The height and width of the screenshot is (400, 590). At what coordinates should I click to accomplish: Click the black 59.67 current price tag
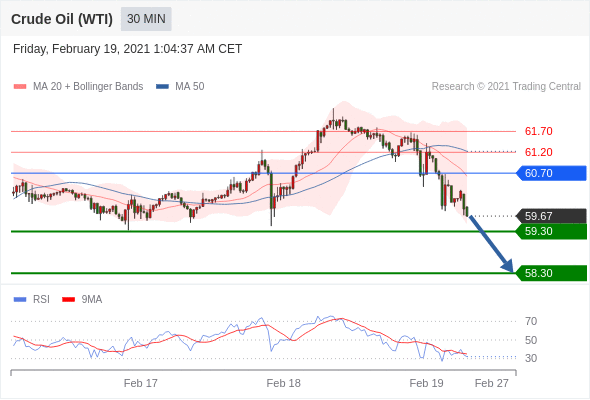[x=552, y=216]
